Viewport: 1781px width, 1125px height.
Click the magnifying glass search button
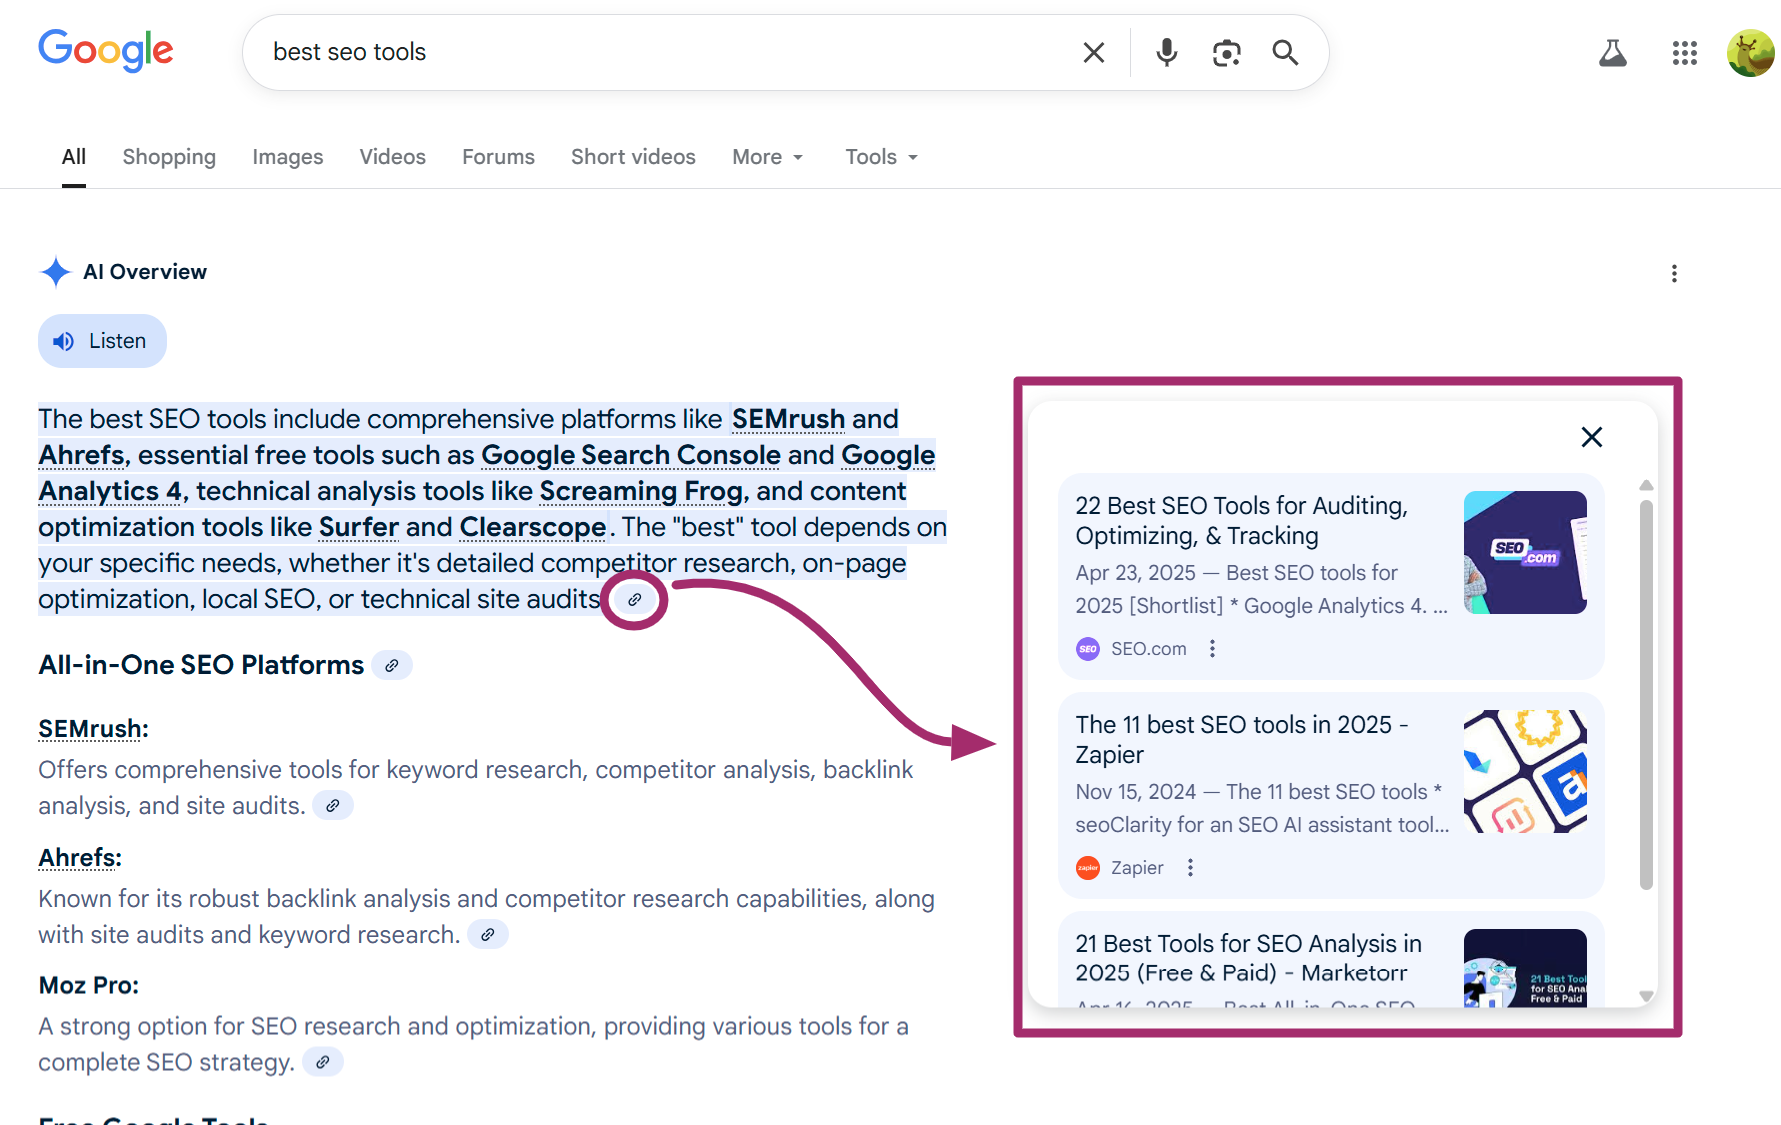coord(1285,52)
